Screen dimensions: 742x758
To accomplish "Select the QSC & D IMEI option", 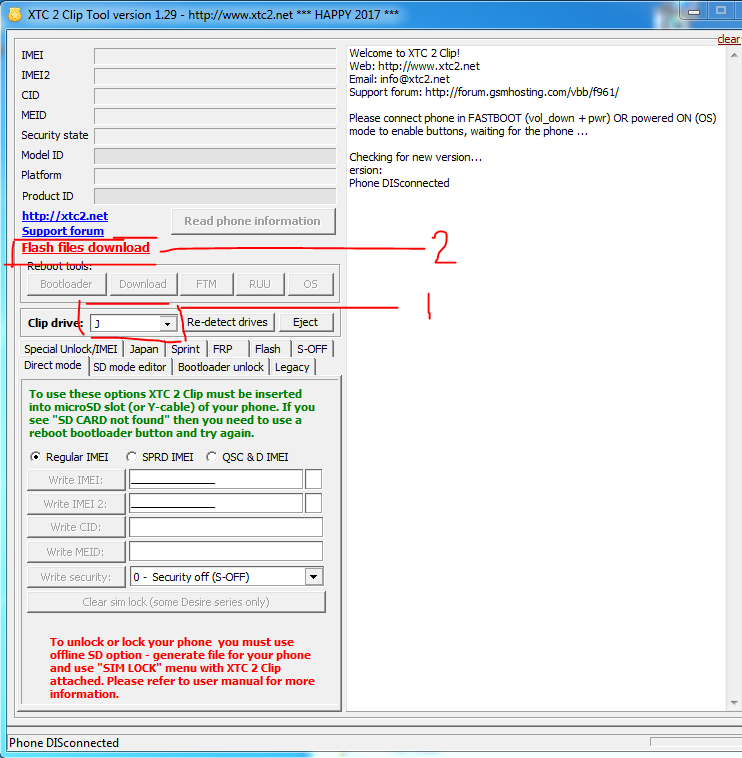I will [x=212, y=457].
